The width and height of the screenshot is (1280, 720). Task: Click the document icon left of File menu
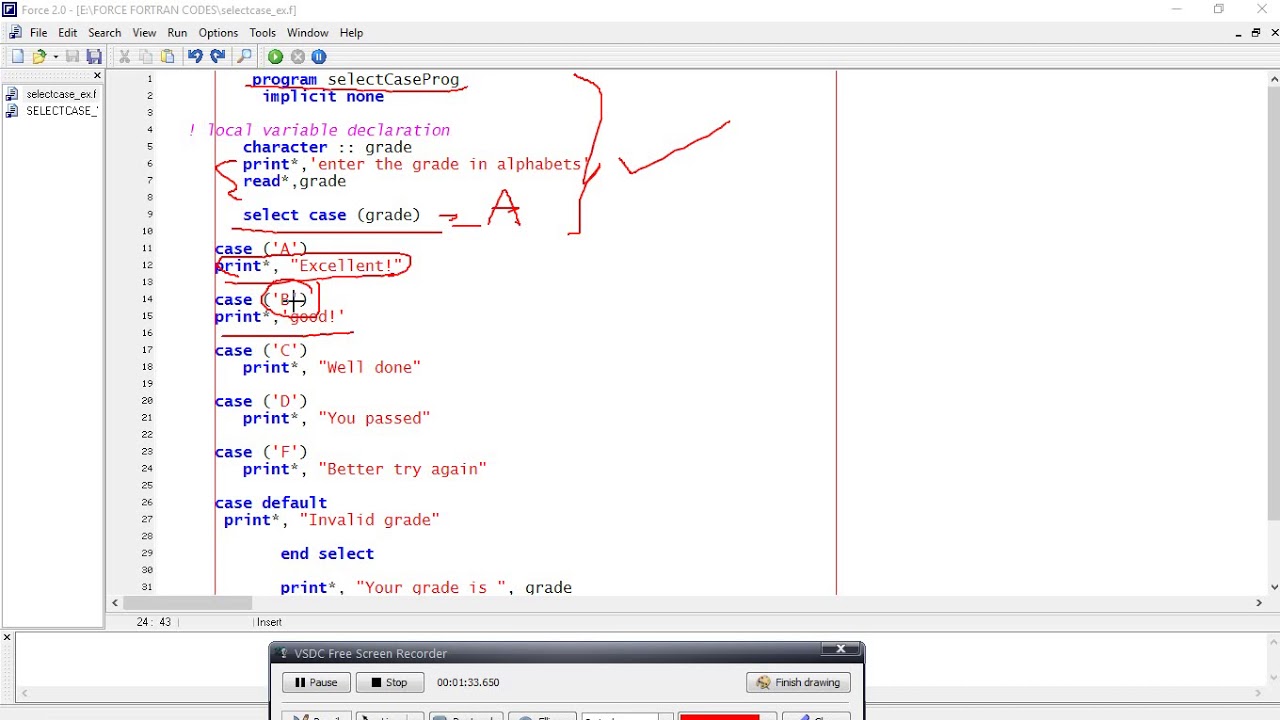(x=14, y=33)
